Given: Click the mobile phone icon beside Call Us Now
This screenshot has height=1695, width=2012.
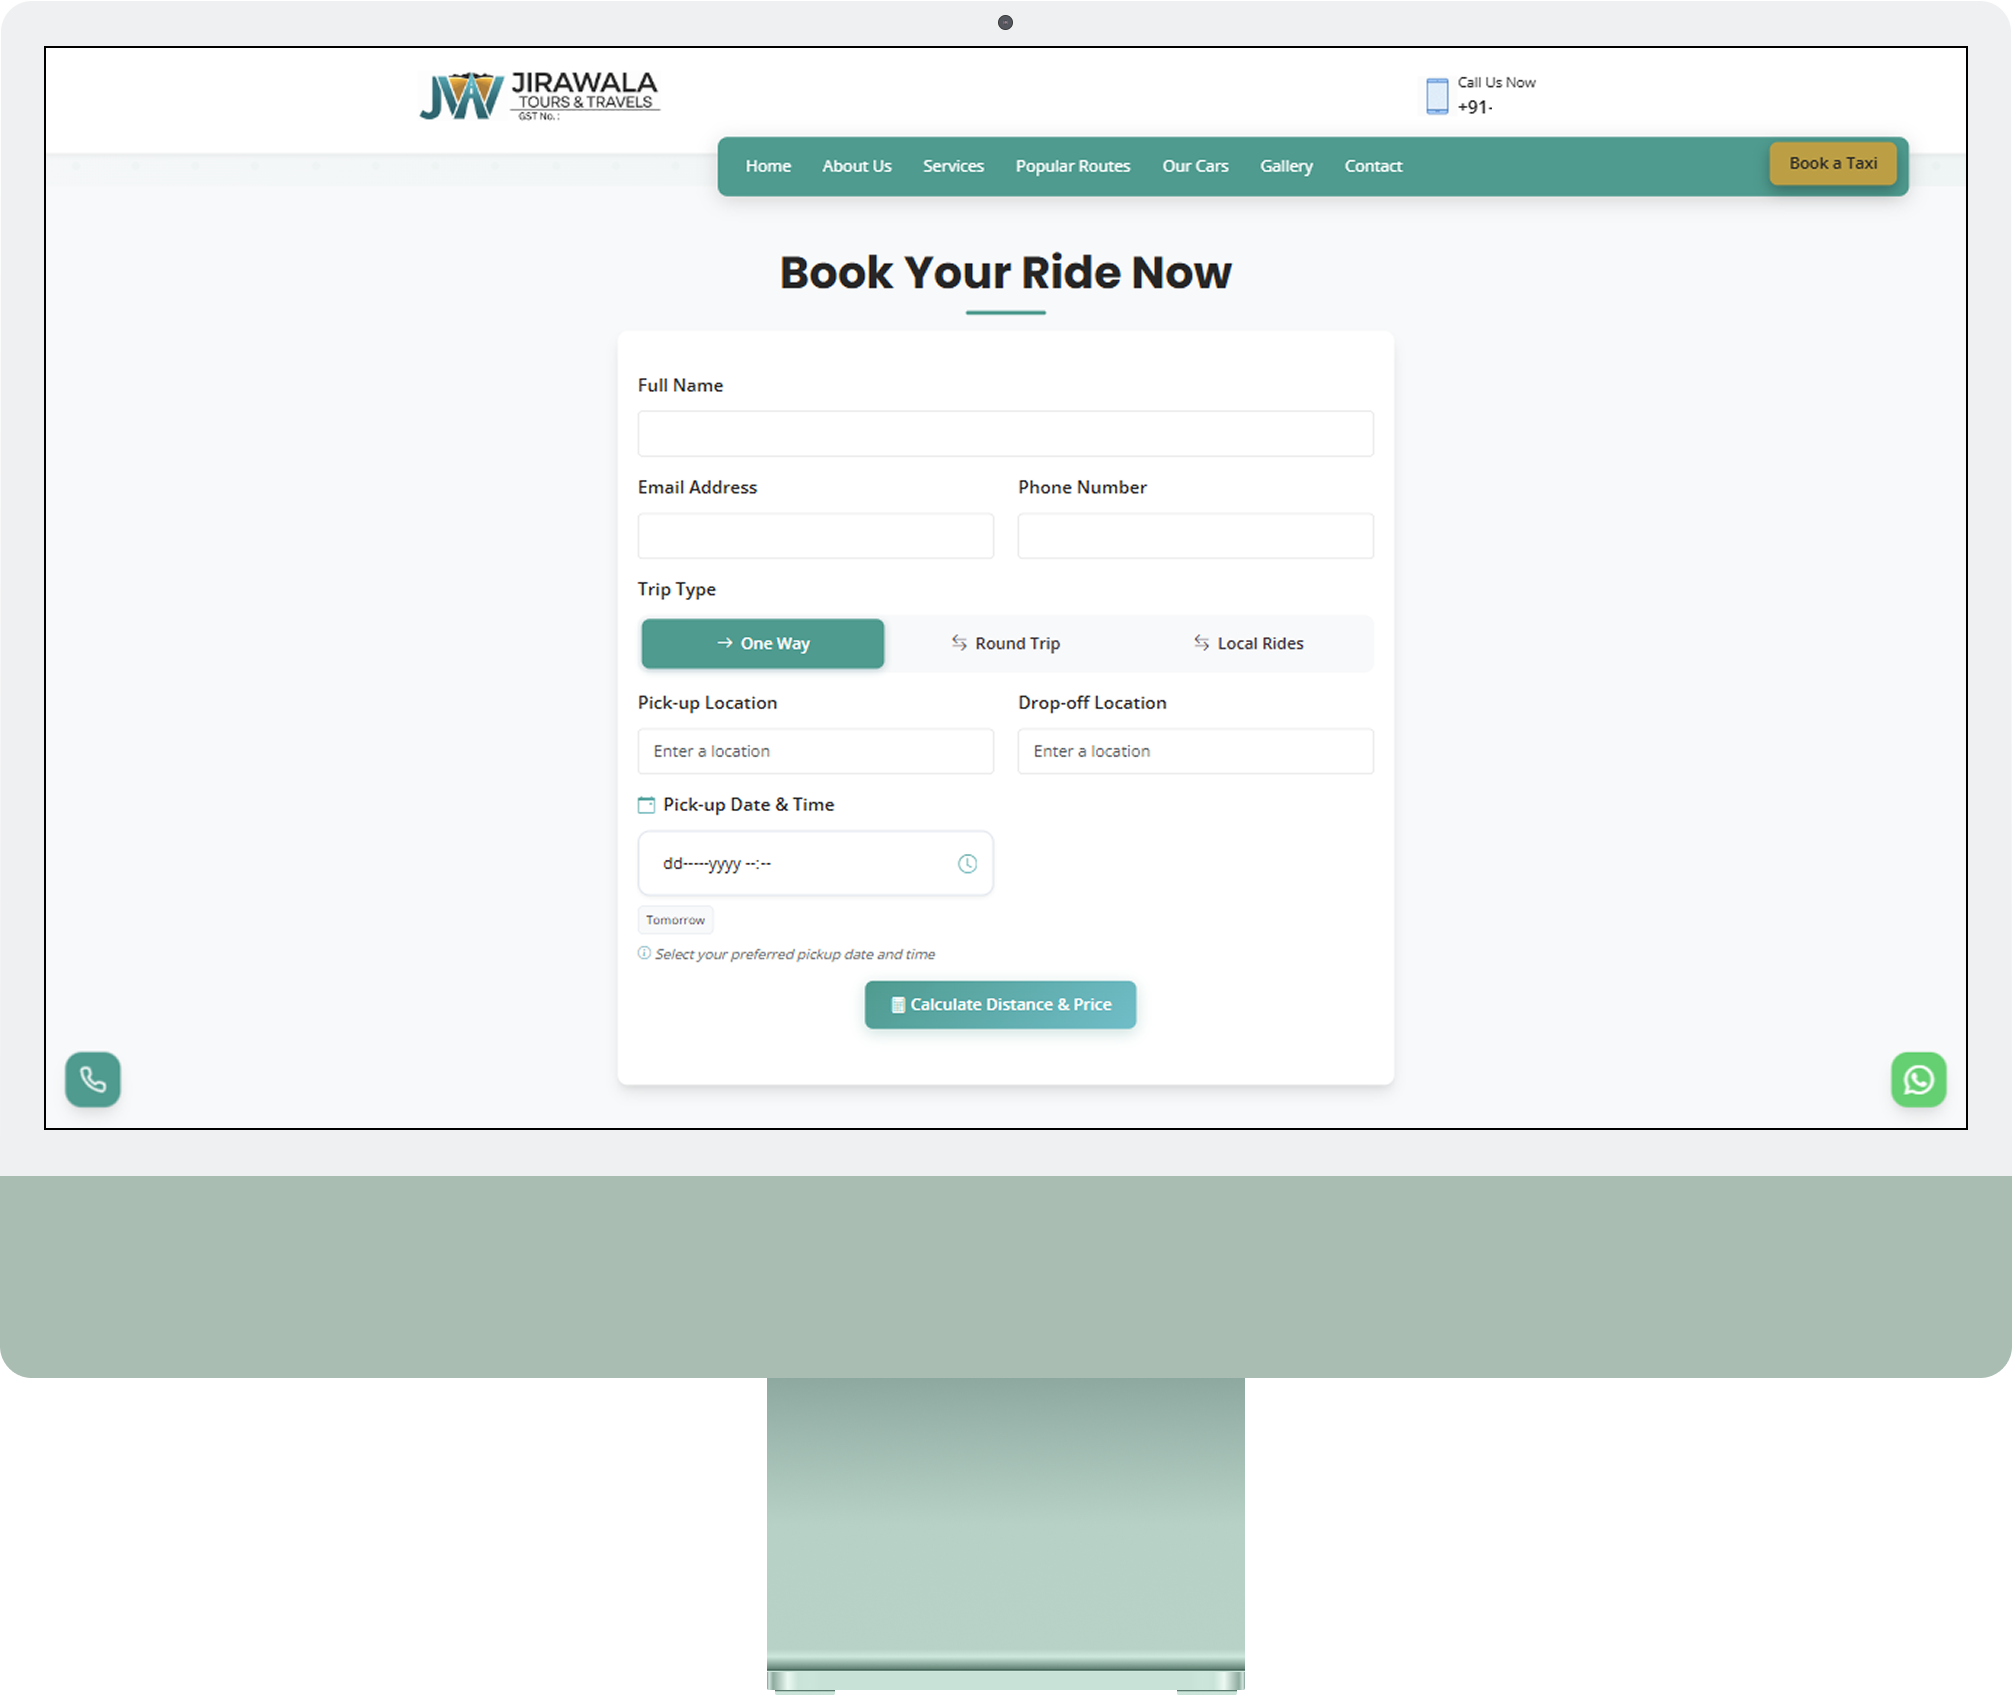Looking at the screenshot, I should 1437,96.
